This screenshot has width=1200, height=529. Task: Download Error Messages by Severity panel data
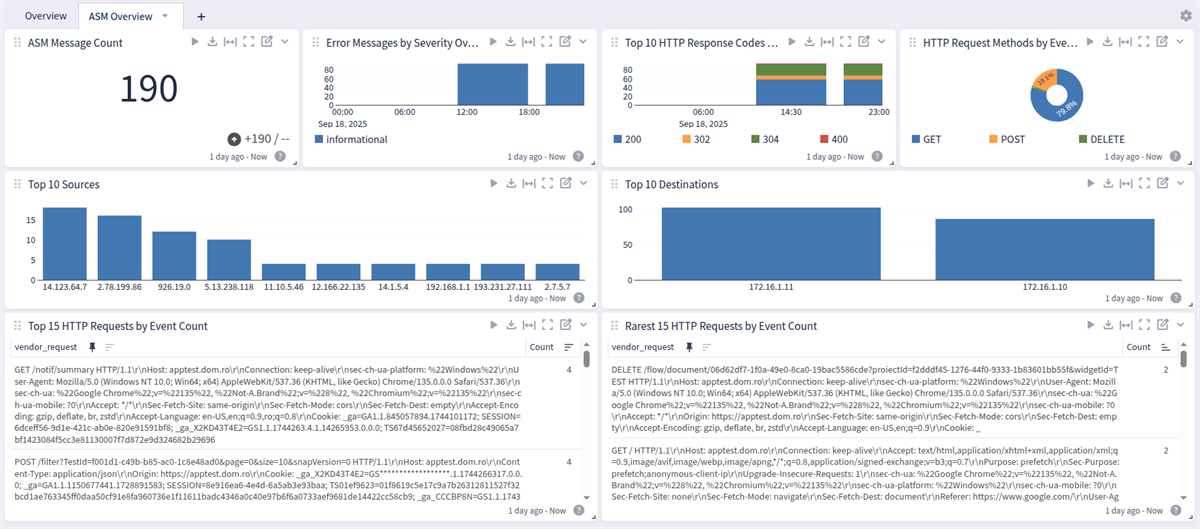coord(511,42)
